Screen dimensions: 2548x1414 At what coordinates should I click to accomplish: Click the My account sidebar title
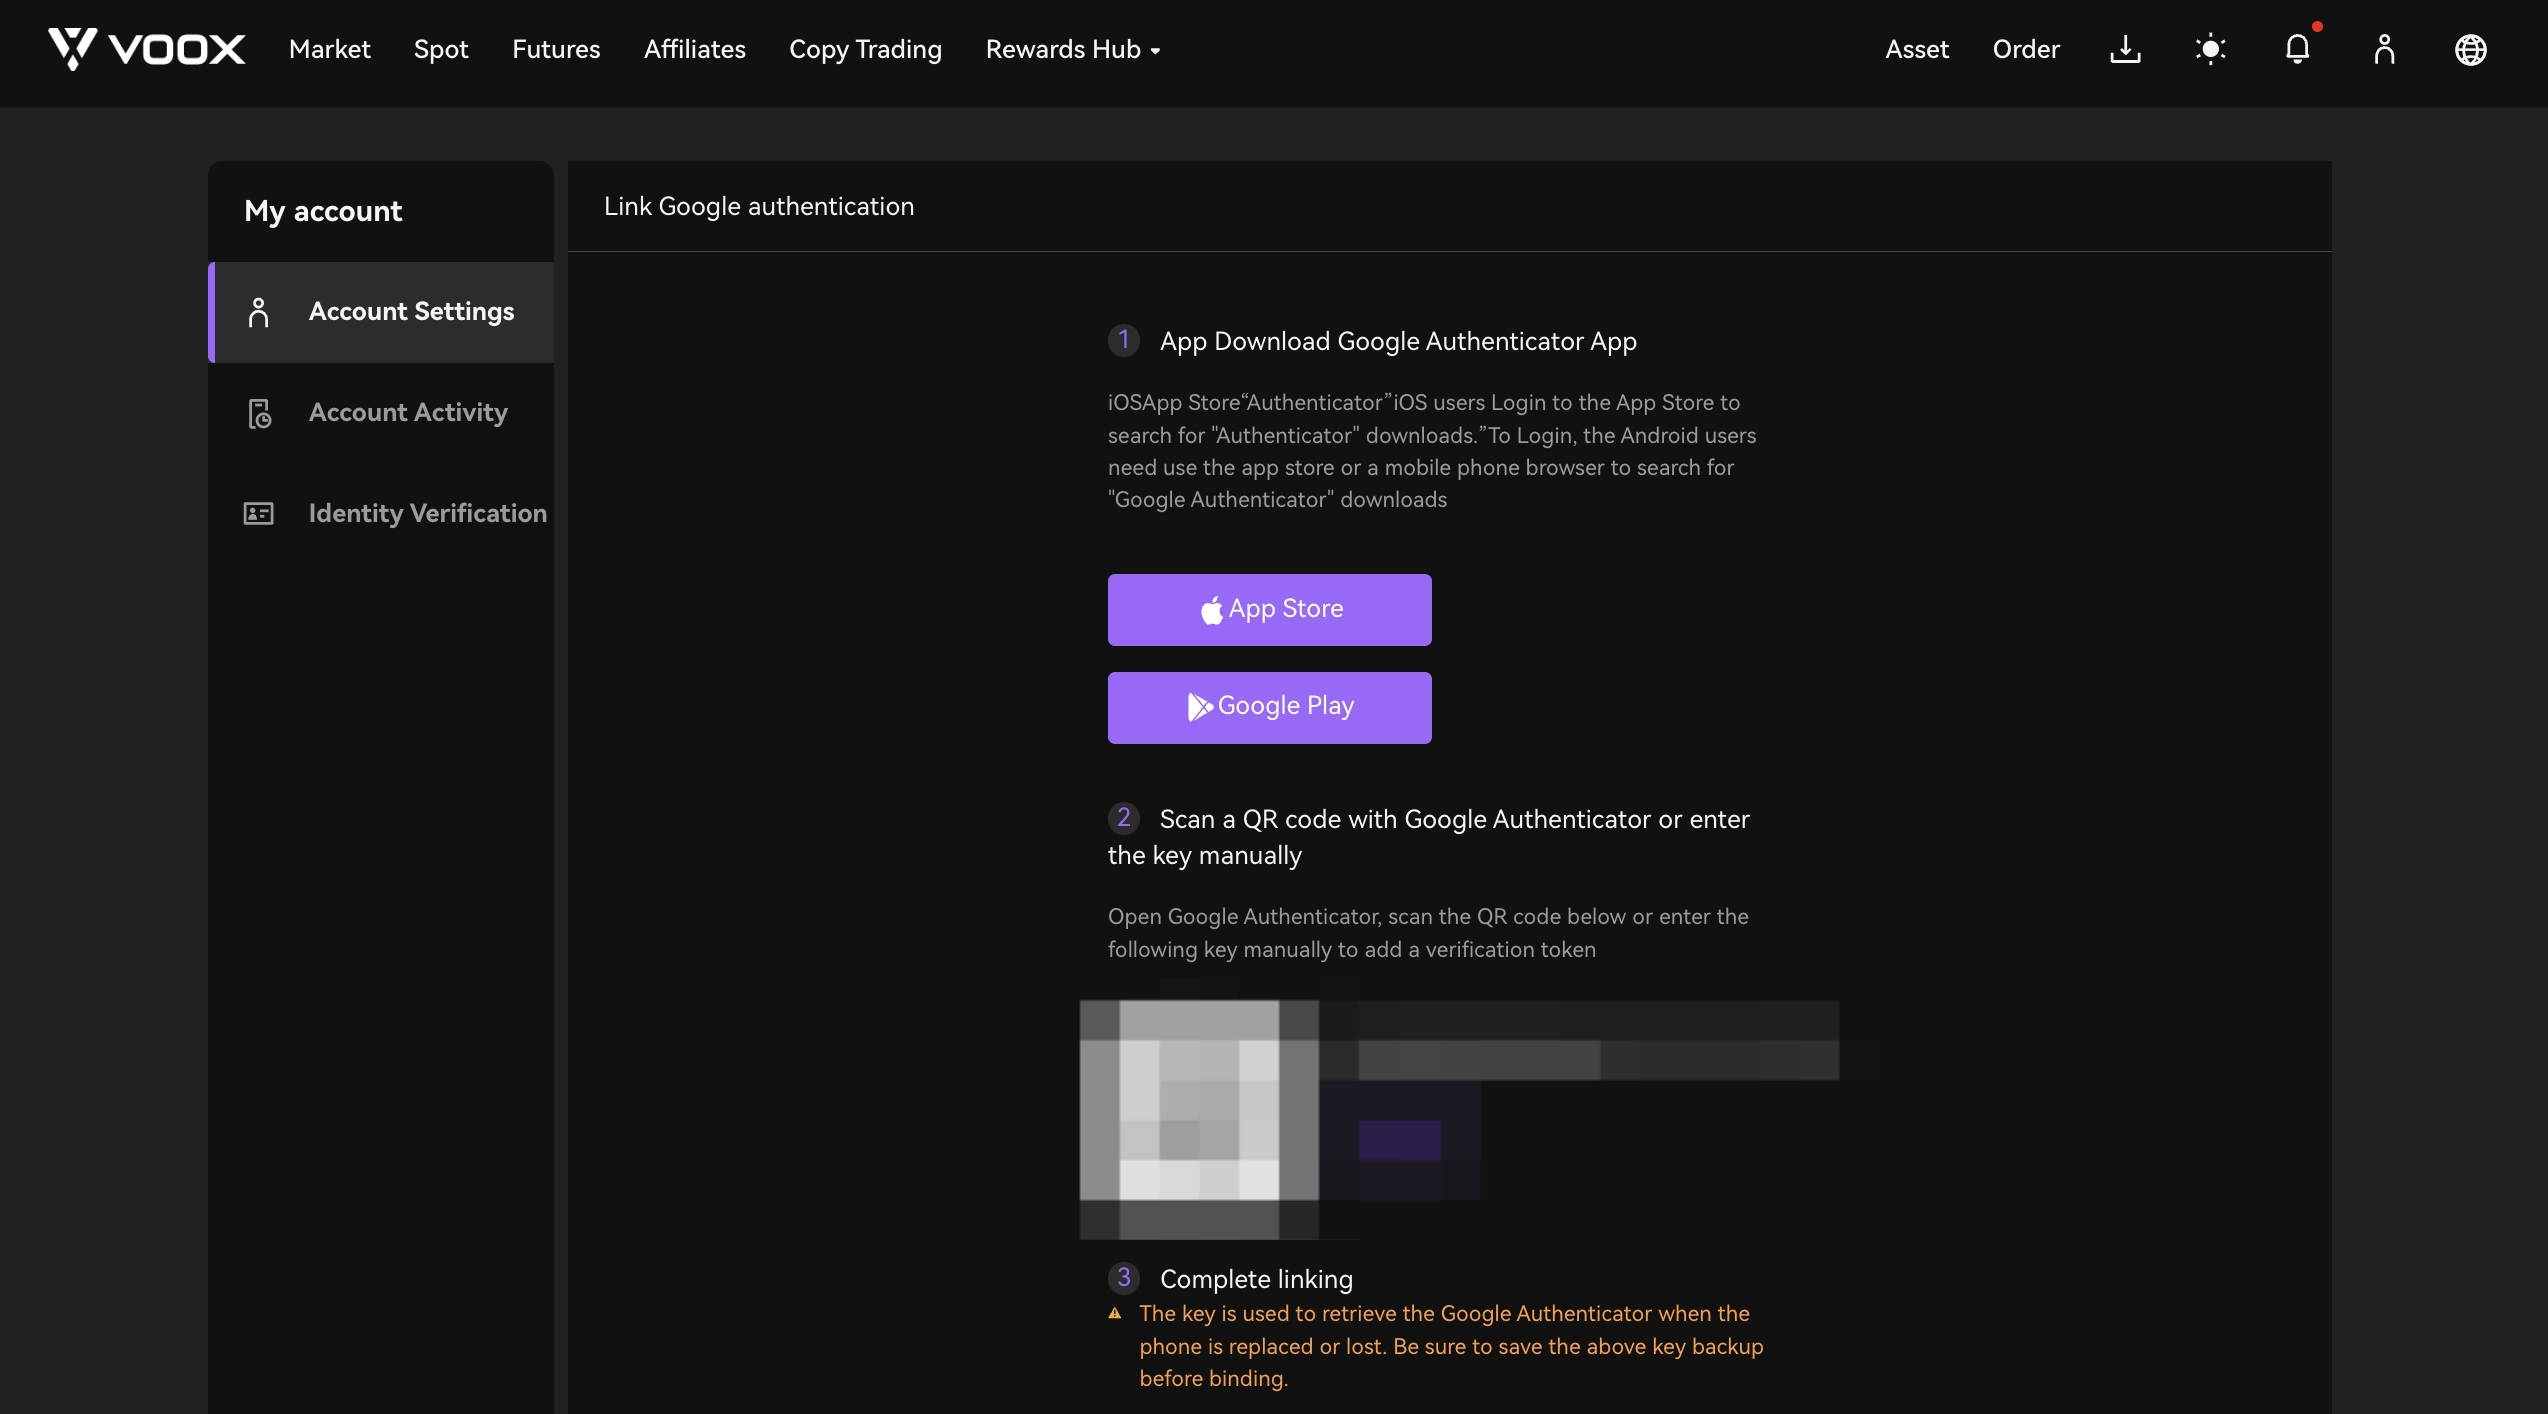point(323,211)
